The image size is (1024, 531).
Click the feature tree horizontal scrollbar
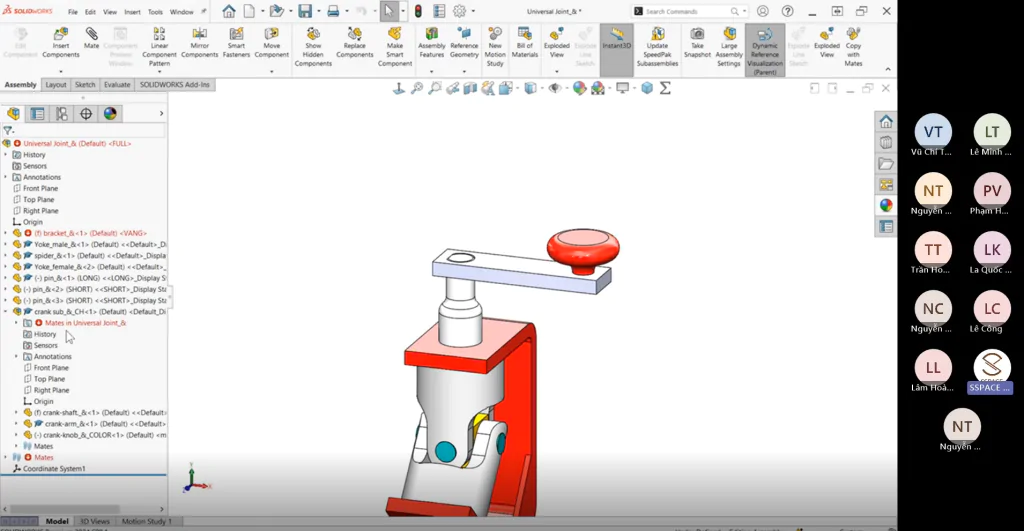tap(64, 509)
